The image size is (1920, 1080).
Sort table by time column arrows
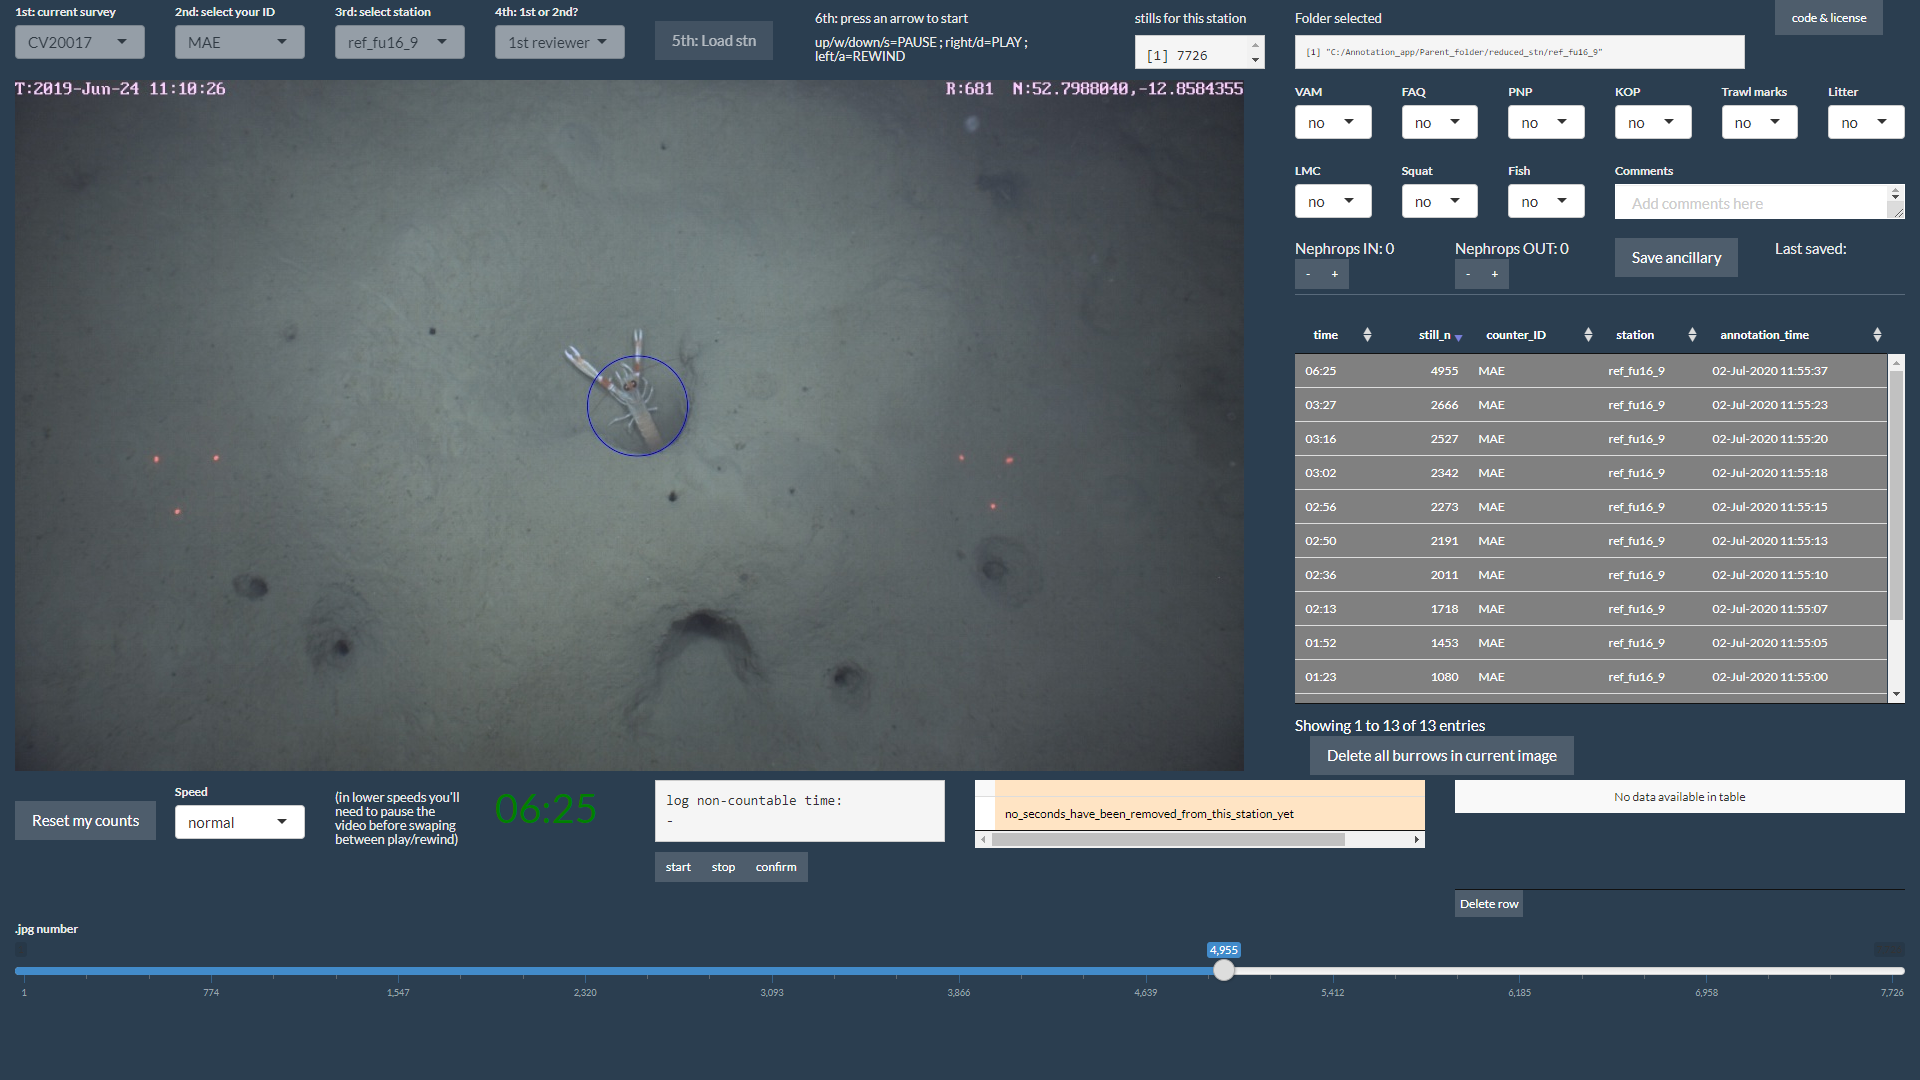pyautogui.click(x=1366, y=335)
